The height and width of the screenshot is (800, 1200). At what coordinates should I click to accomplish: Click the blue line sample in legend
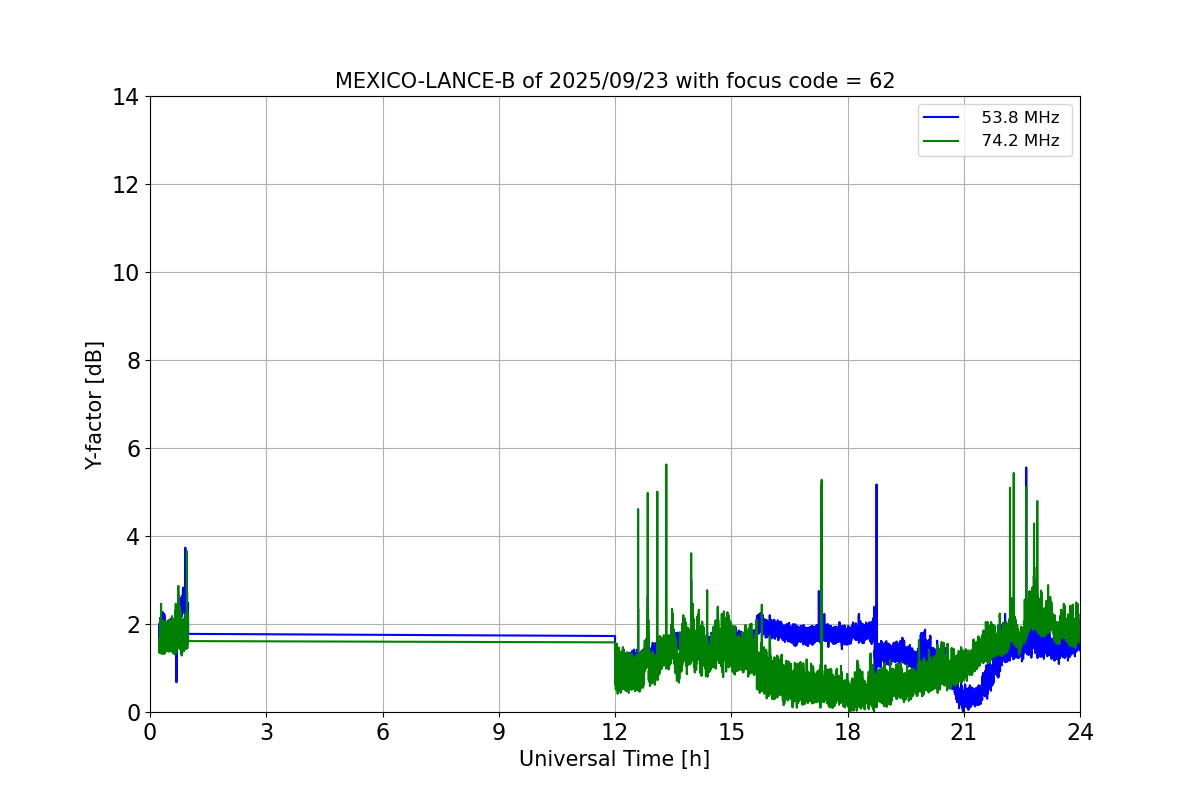[x=941, y=118]
